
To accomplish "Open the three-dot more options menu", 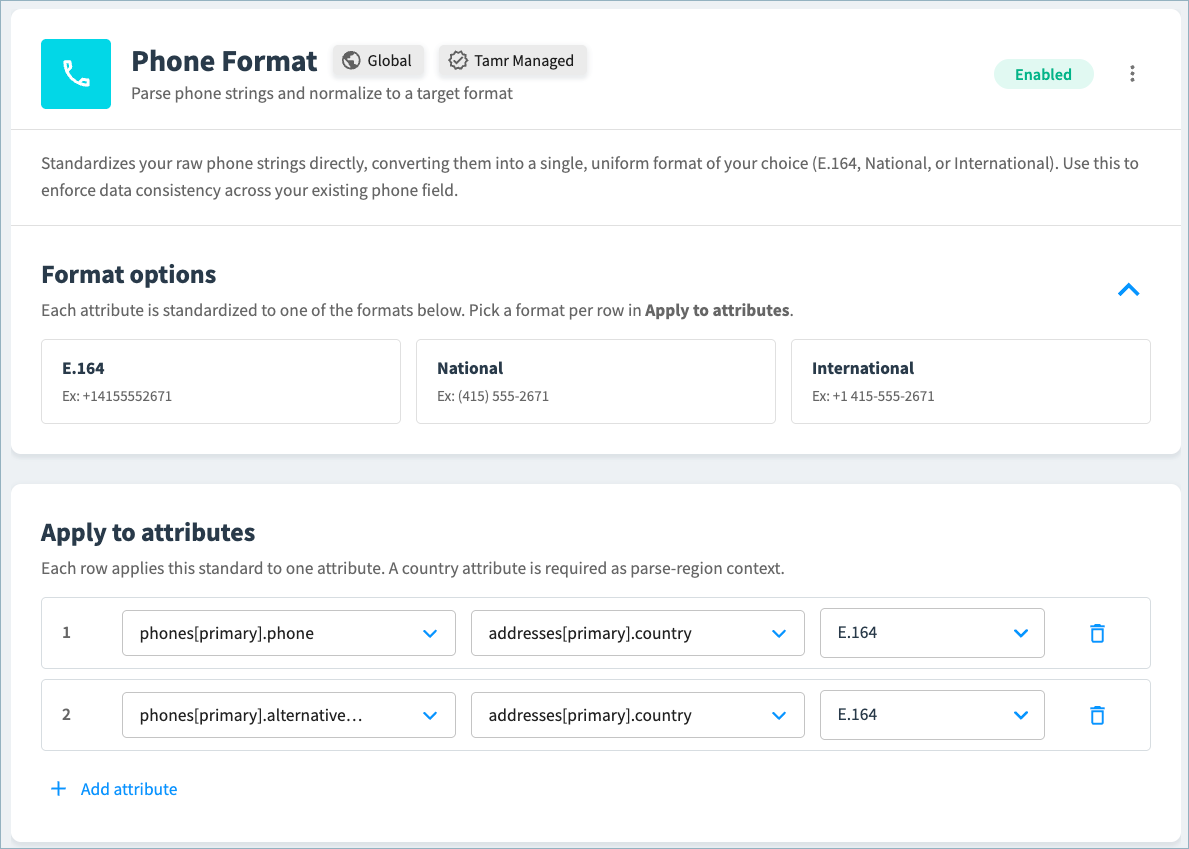I will pos(1132,74).
